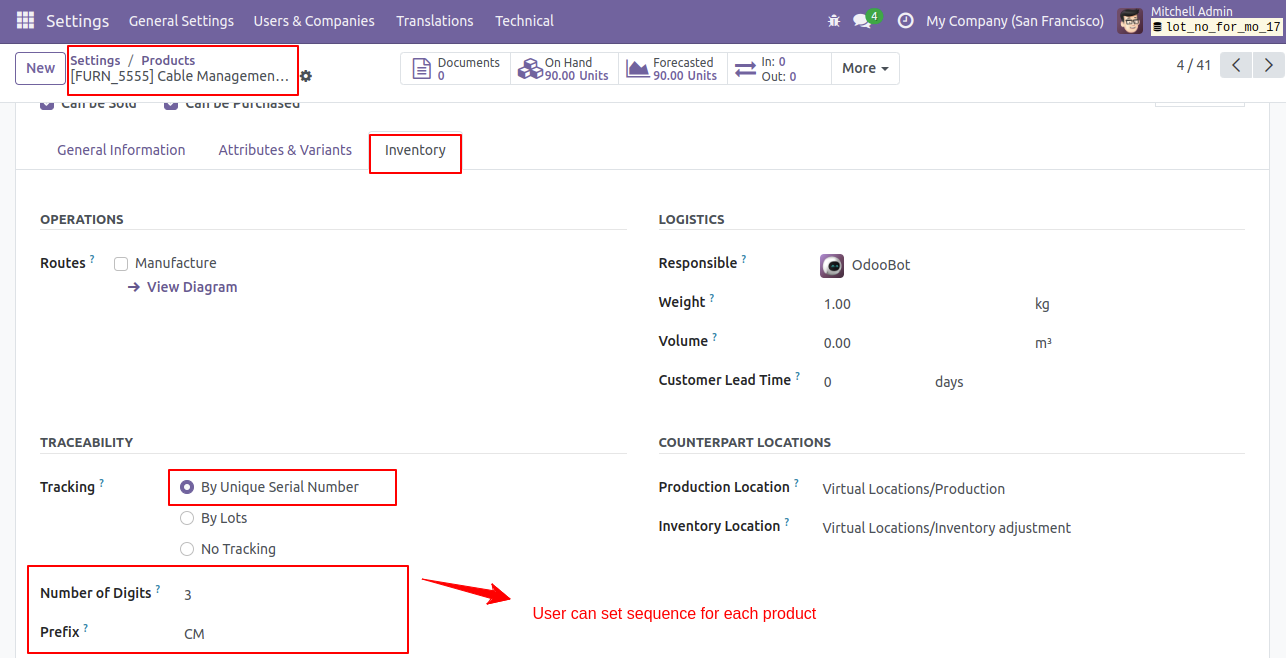
Task: Open the Technical menu
Action: tap(524, 21)
